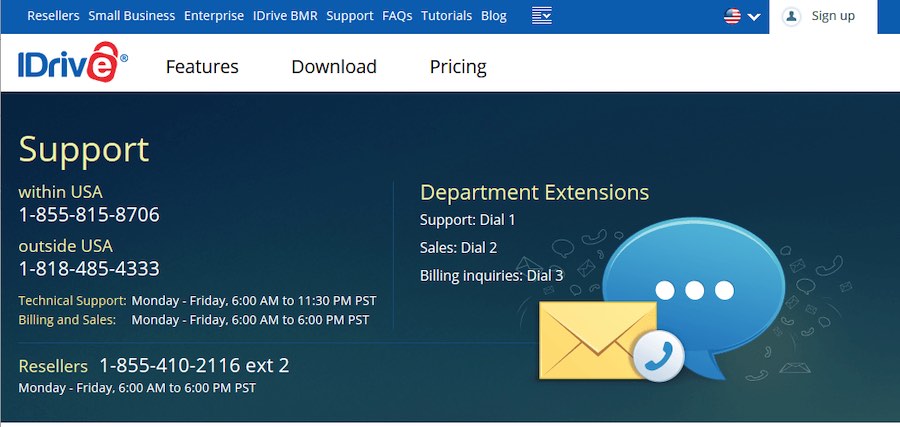The image size is (900, 427).
Task: Click the 'outside USA' label
Action: pyautogui.click(x=65, y=246)
